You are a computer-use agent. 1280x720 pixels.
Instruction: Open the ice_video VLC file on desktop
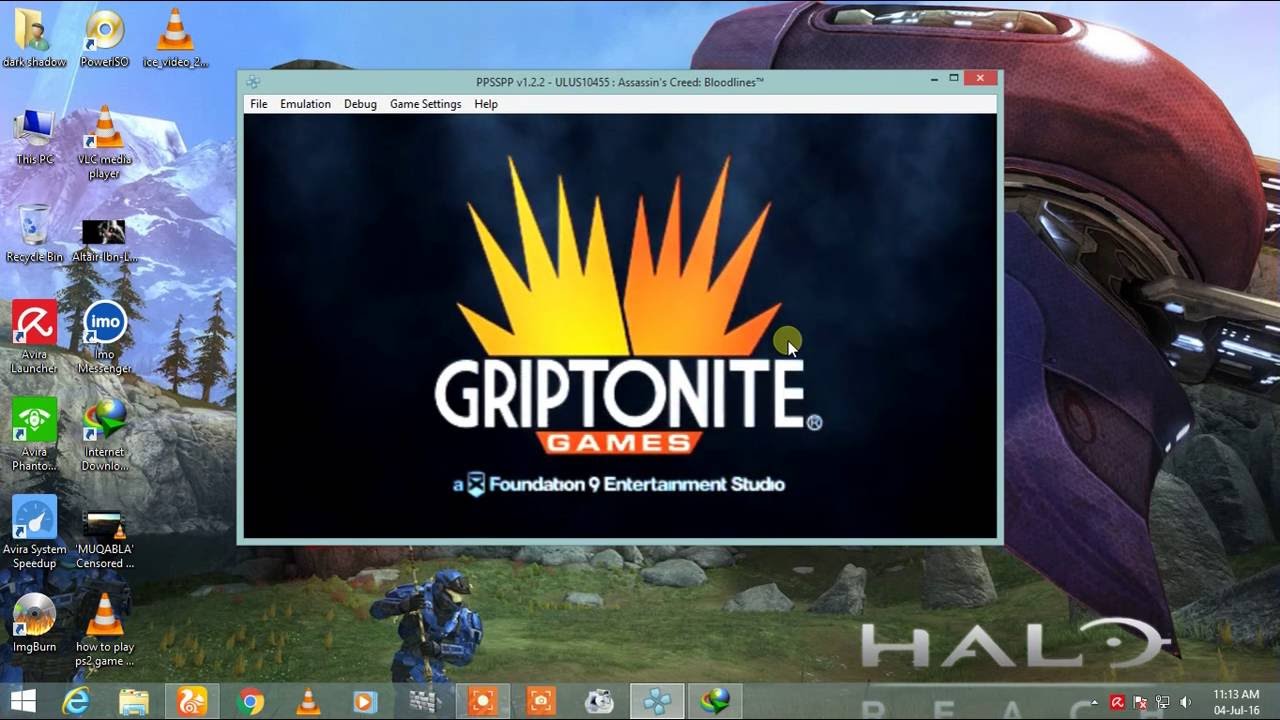175,40
